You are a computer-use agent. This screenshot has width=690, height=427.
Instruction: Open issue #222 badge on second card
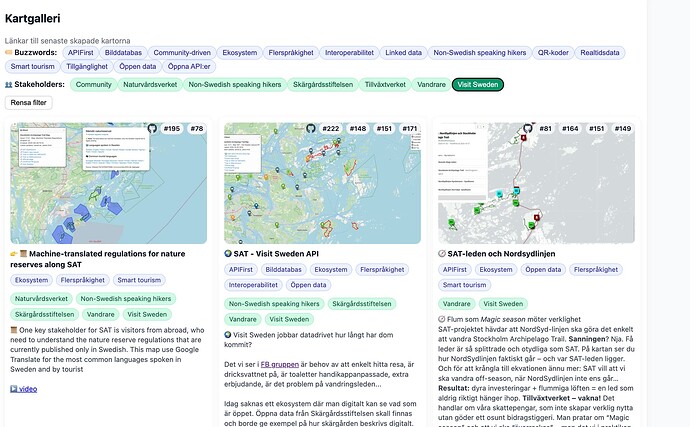click(x=331, y=129)
